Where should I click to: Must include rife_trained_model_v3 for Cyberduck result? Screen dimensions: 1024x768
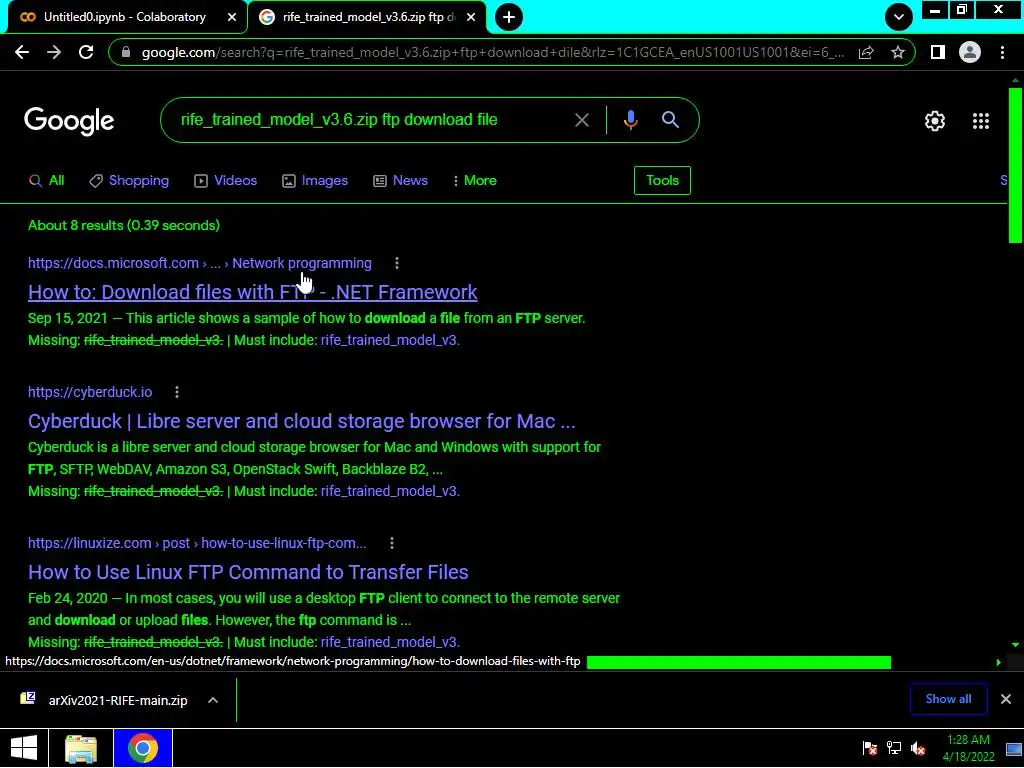[390, 491]
